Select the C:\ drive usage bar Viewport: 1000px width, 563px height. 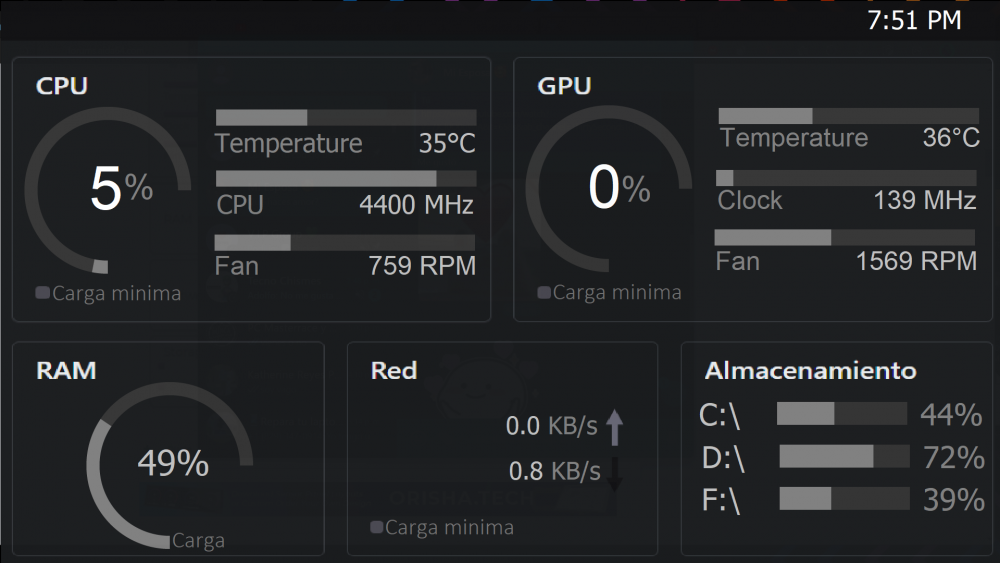click(x=842, y=414)
